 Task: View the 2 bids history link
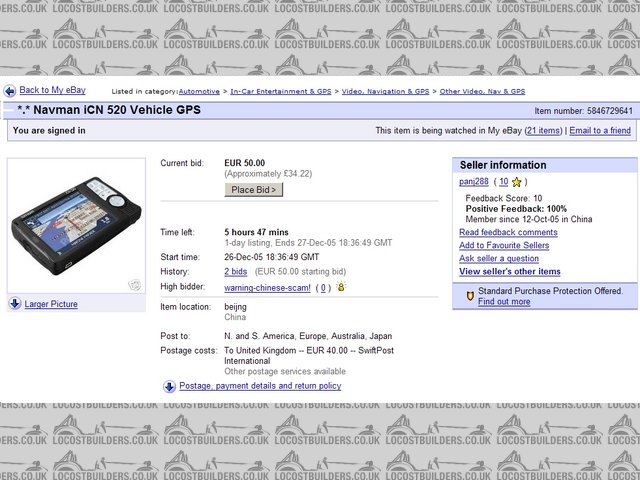tap(236, 272)
